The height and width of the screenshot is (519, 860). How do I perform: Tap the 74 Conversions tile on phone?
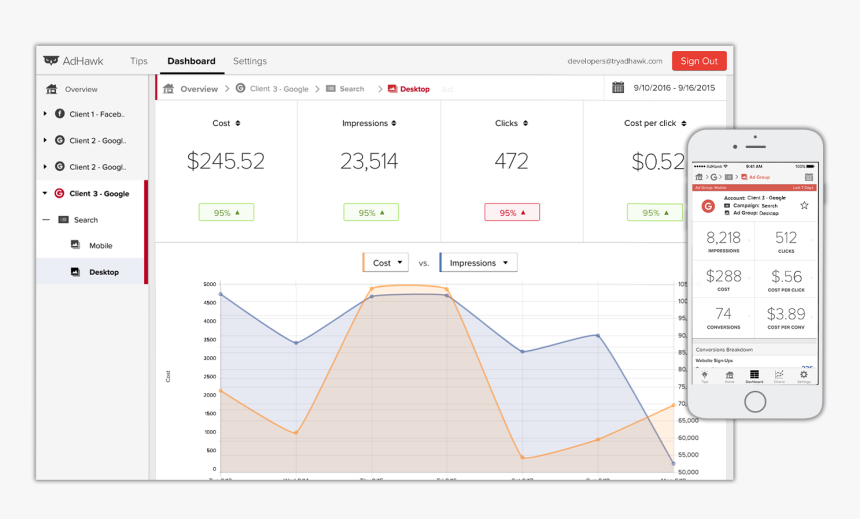point(723,317)
